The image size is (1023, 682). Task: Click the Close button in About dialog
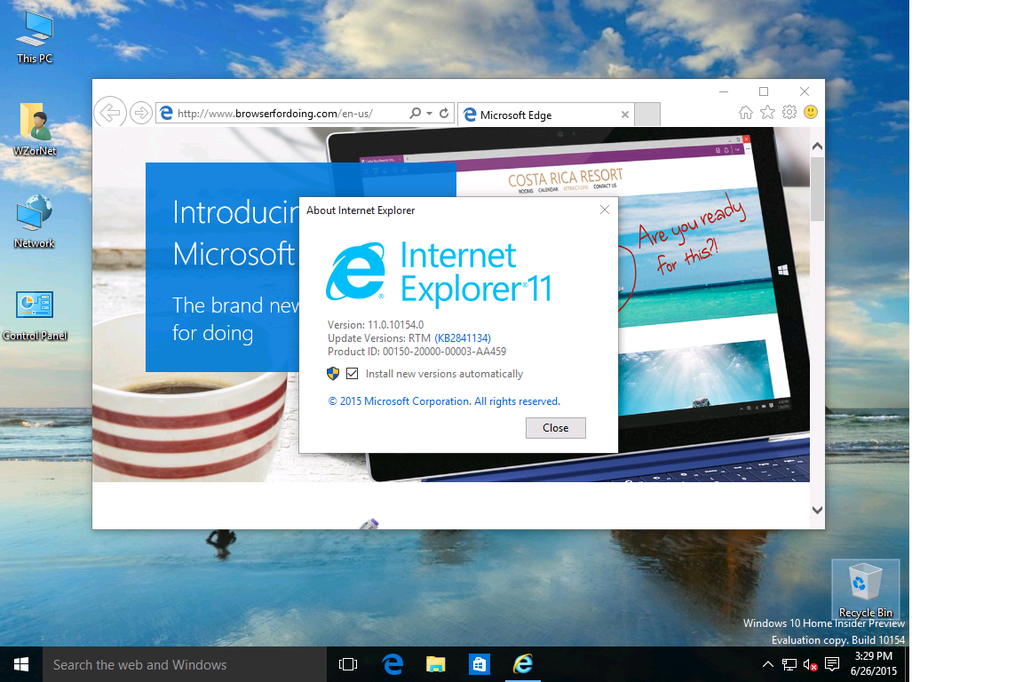pyautogui.click(x=556, y=427)
